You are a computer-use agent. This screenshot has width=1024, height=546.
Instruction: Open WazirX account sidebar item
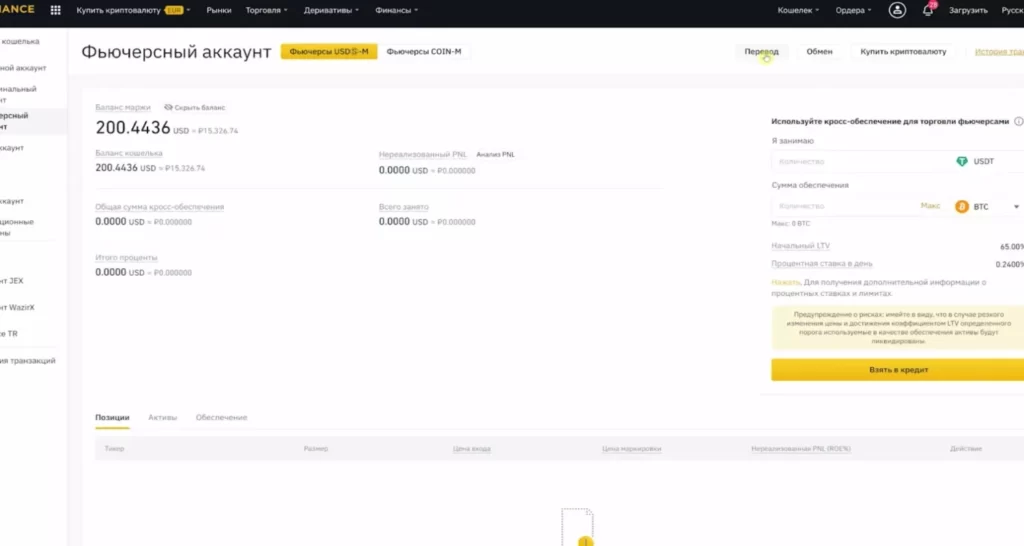17,307
